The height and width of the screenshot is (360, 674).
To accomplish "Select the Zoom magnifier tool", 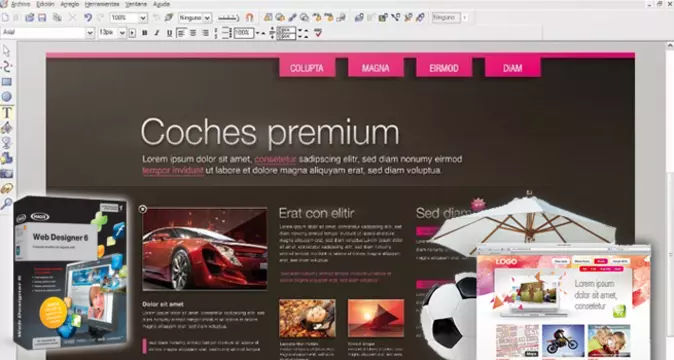I will click(x=6, y=203).
